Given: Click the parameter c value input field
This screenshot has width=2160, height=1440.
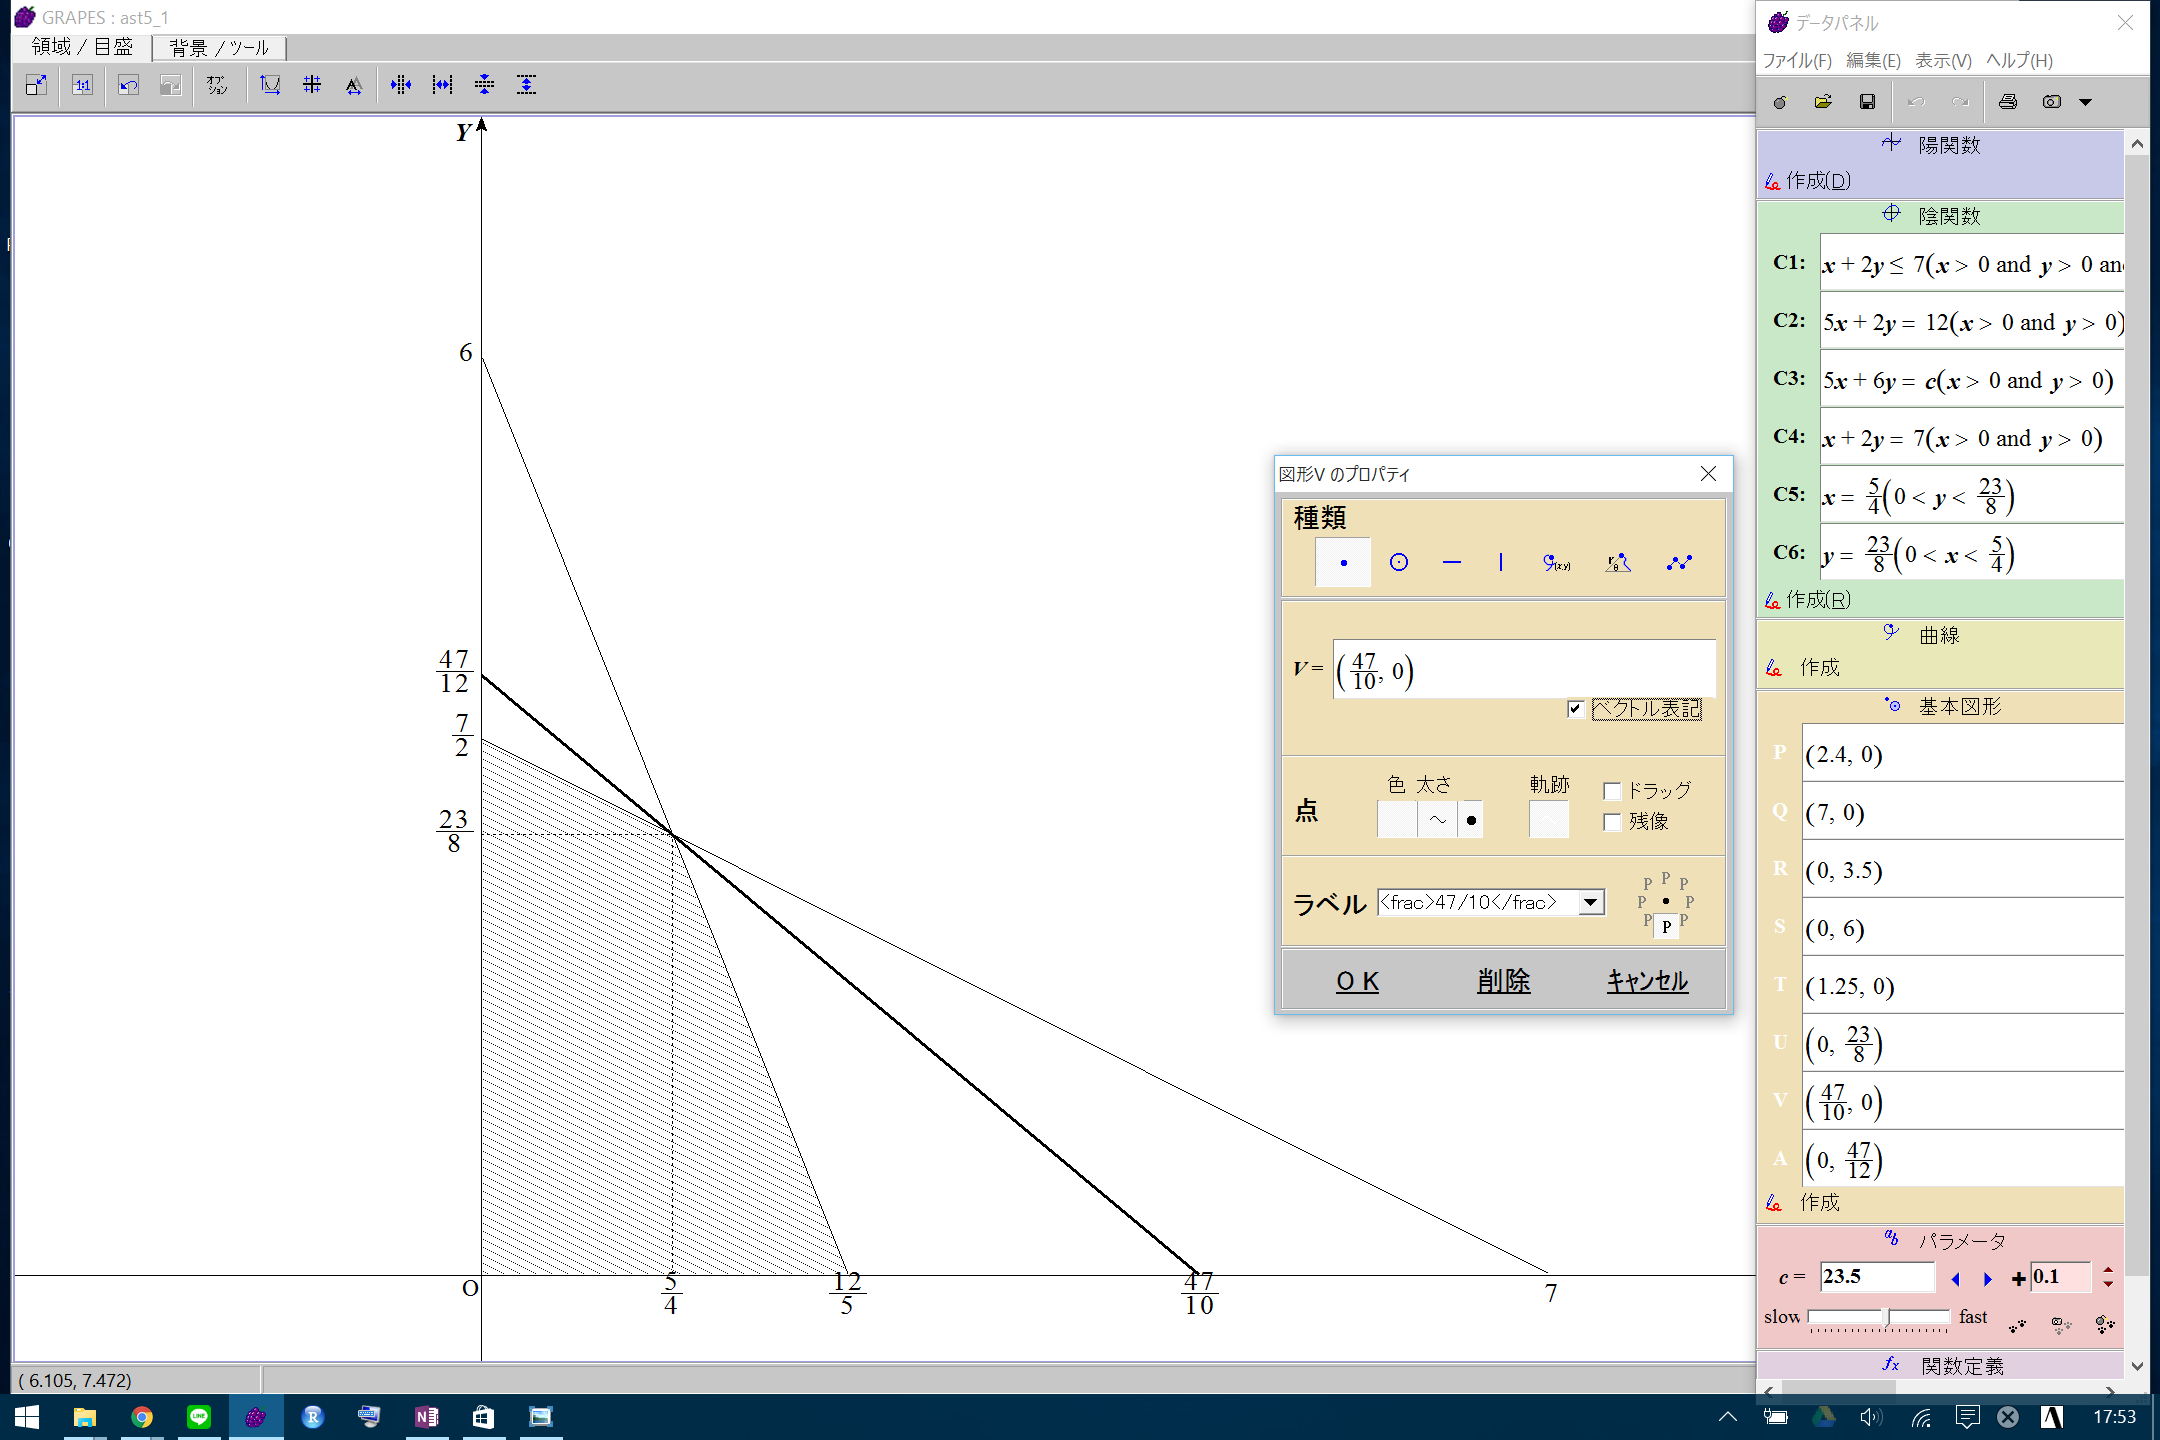Looking at the screenshot, I should coord(1876,1277).
